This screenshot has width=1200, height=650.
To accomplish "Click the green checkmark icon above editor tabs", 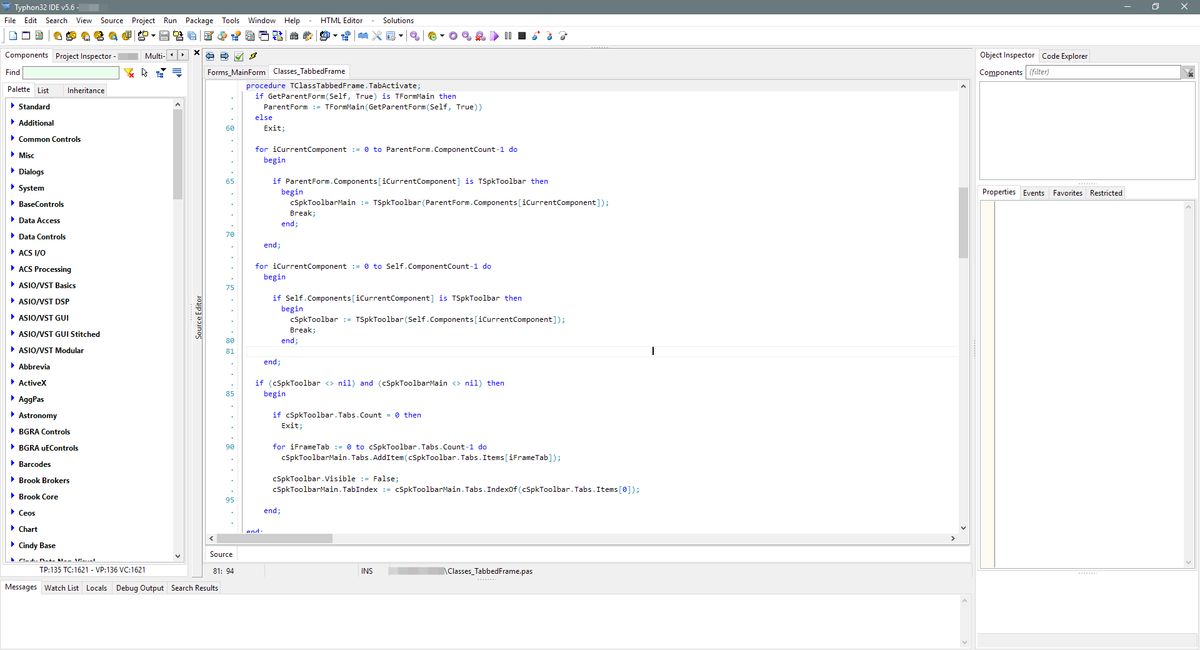I will coord(239,55).
